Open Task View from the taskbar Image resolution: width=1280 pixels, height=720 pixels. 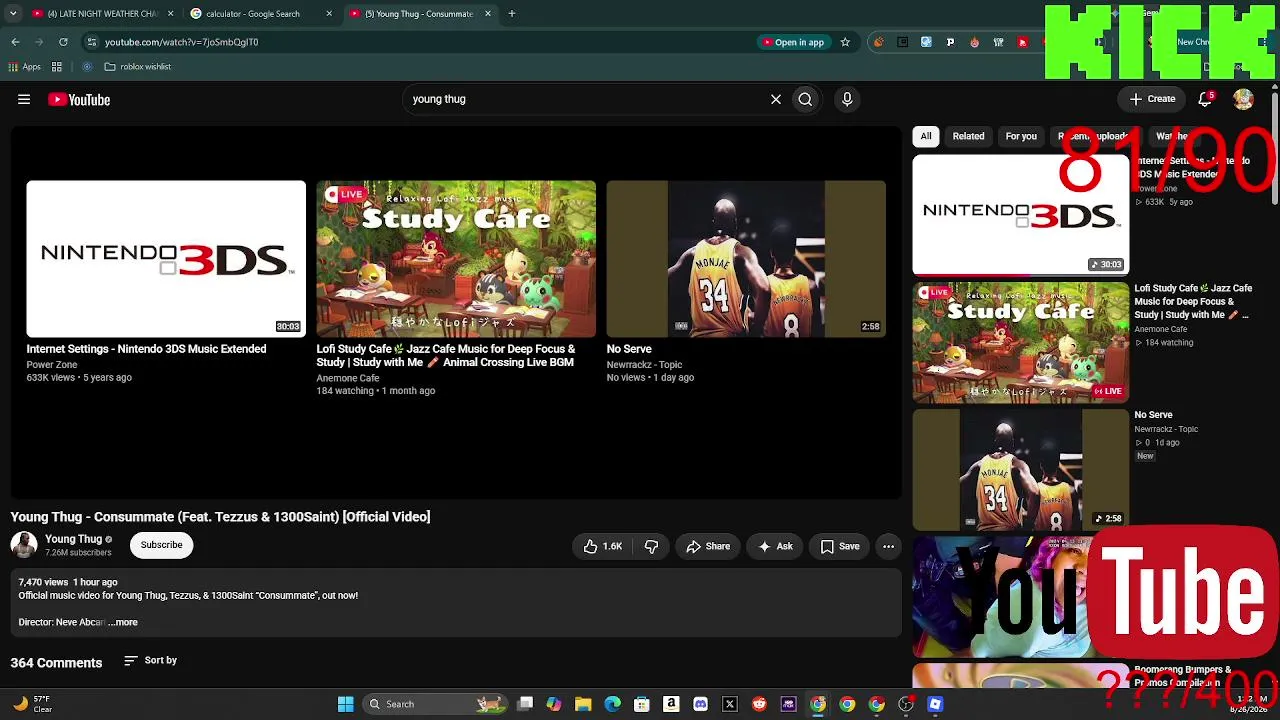tap(525, 704)
